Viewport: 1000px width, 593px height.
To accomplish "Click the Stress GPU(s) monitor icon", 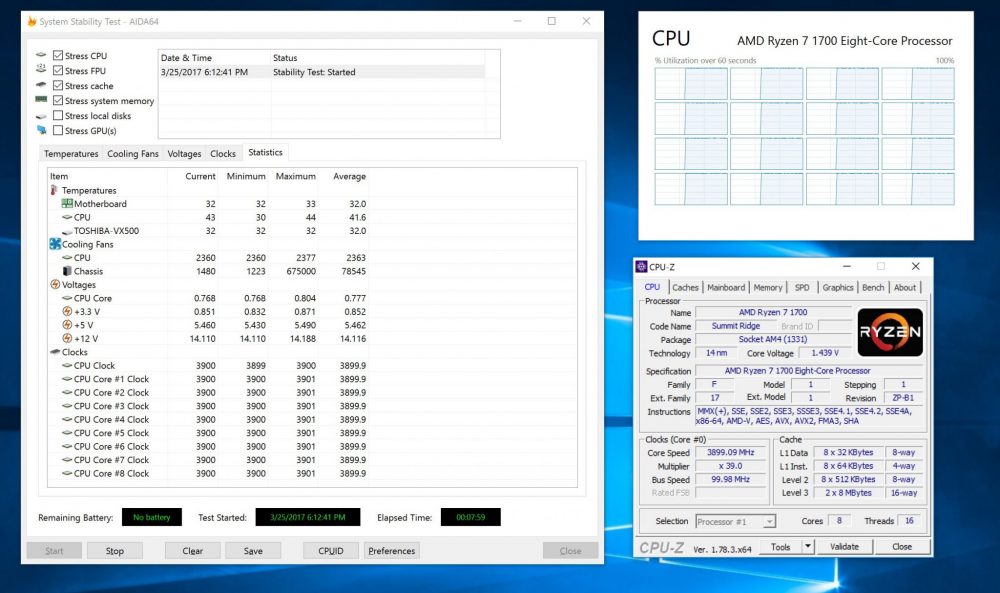I will coord(41,130).
